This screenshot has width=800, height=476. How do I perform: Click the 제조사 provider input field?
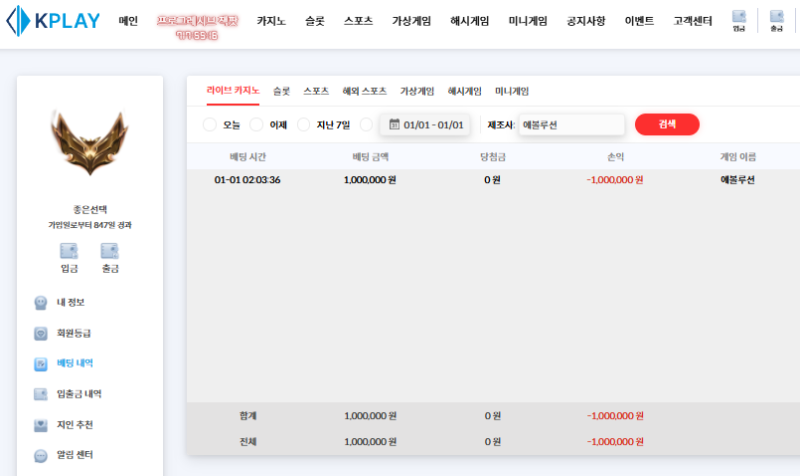point(571,125)
